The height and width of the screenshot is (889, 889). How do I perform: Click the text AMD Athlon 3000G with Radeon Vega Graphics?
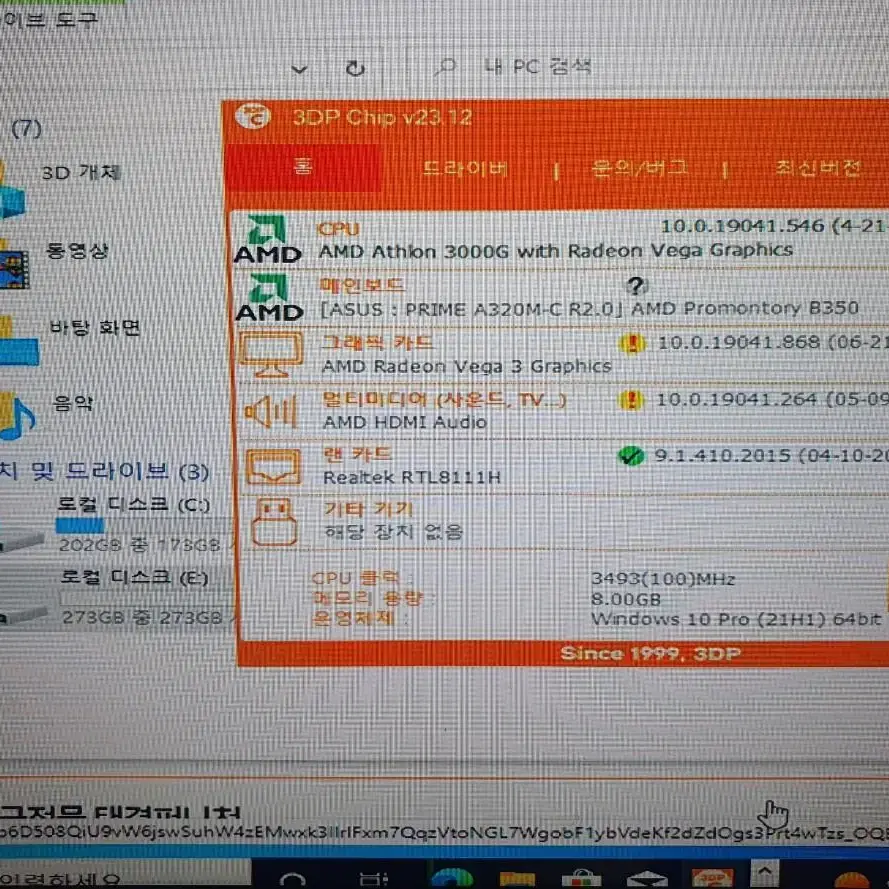[556, 251]
